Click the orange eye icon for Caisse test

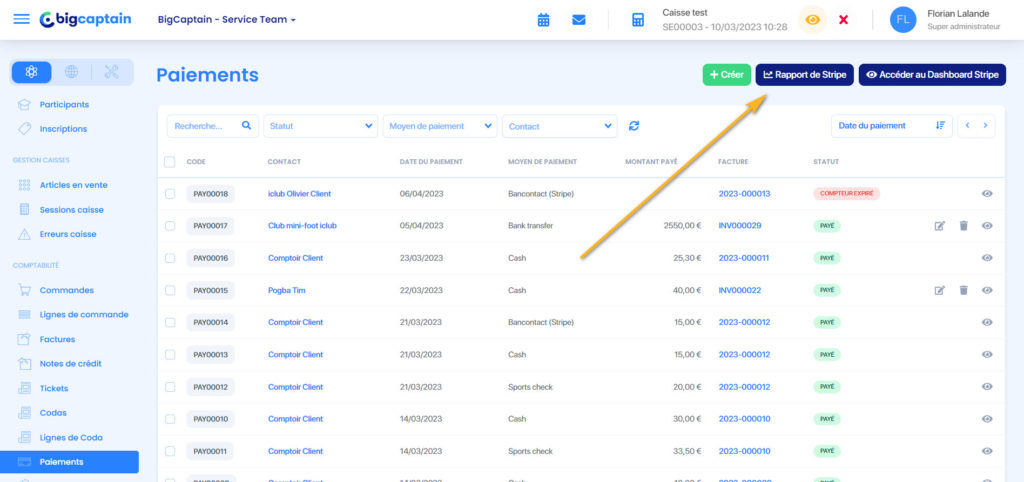pyautogui.click(x=812, y=20)
